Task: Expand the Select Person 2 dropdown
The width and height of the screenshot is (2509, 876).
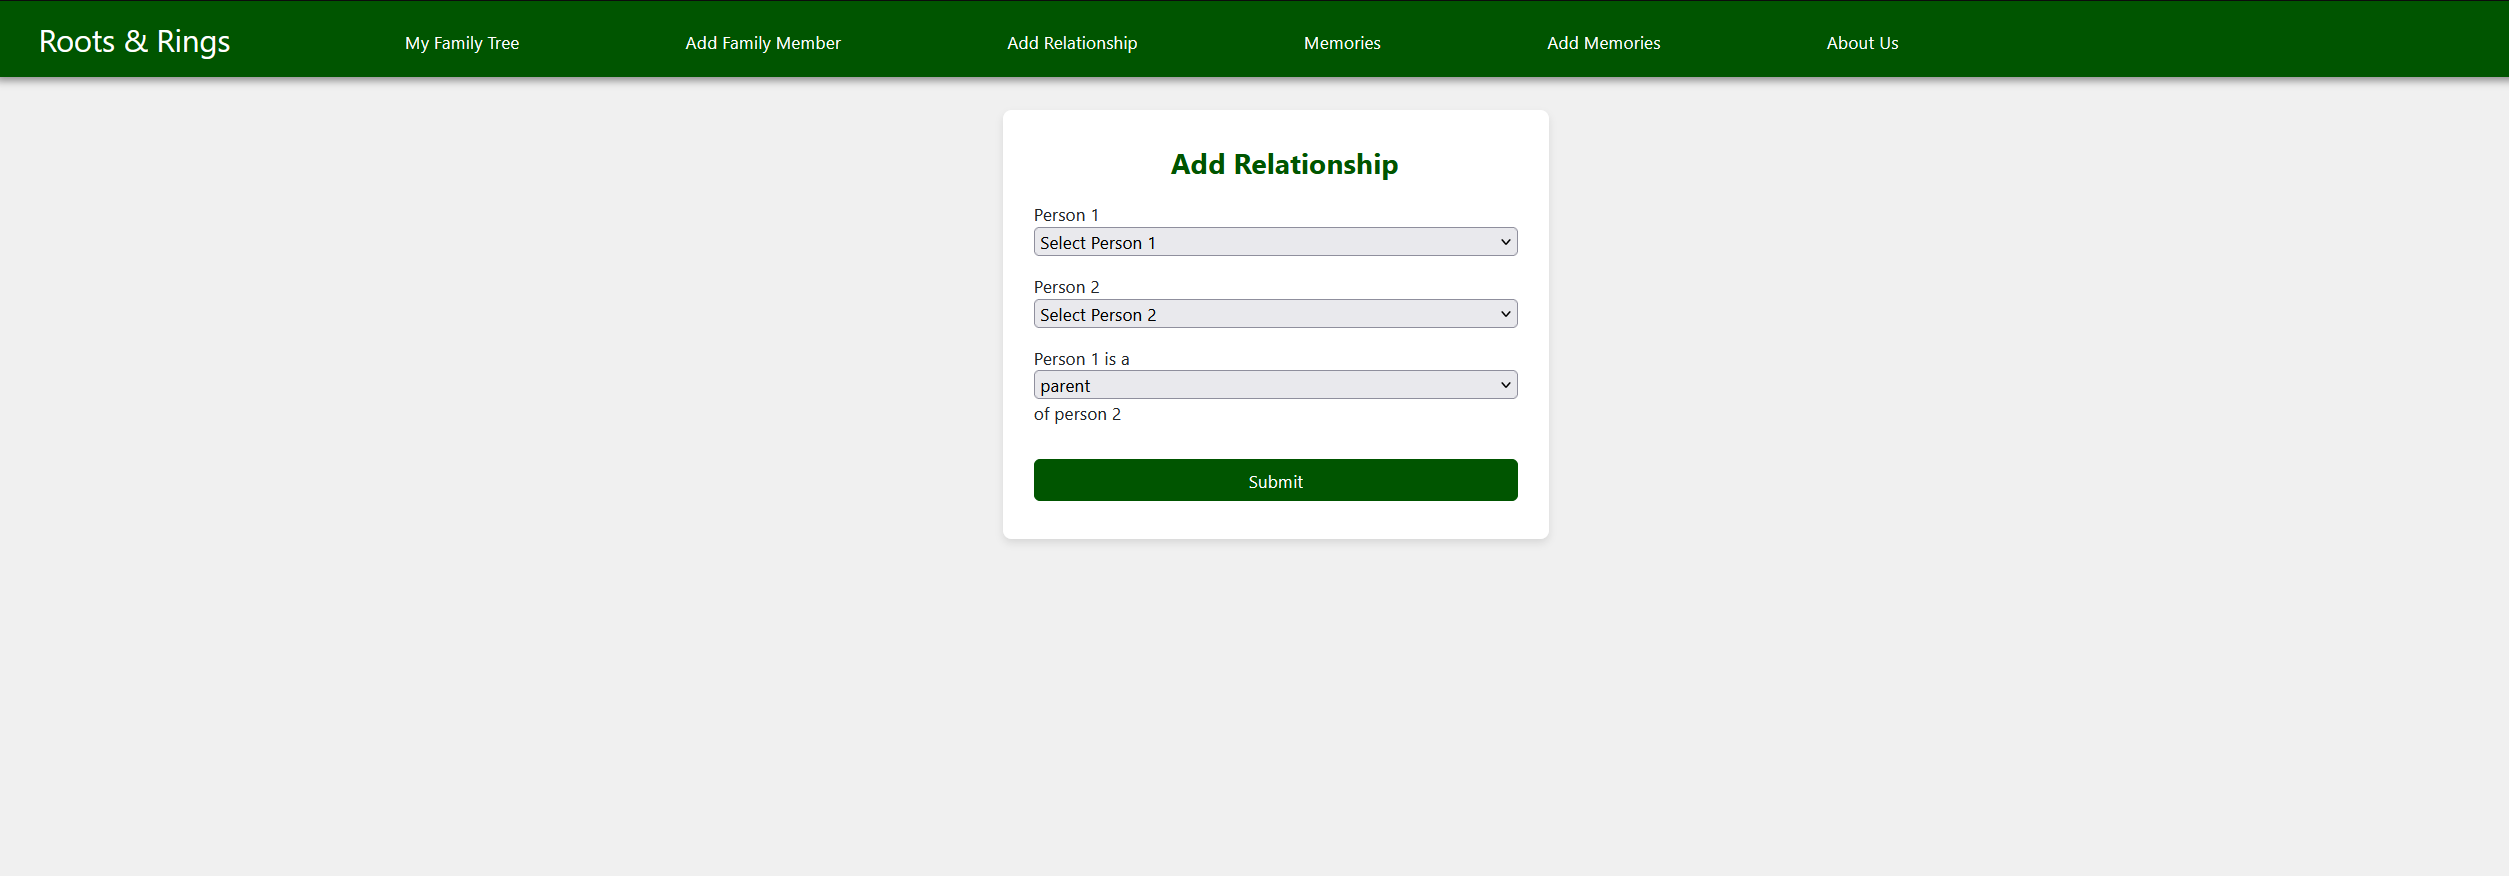Action: pyautogui.click(x=1275, y=314)
